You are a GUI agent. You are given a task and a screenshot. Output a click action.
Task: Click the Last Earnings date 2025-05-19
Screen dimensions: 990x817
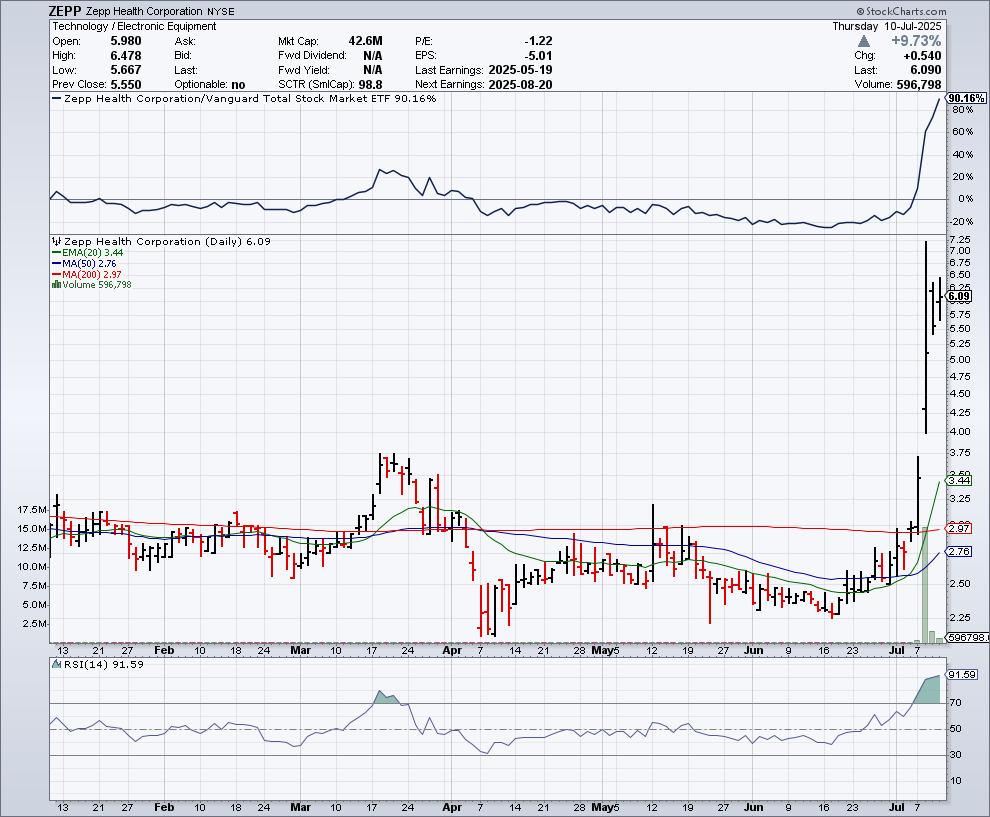click(x=520, y=70)
